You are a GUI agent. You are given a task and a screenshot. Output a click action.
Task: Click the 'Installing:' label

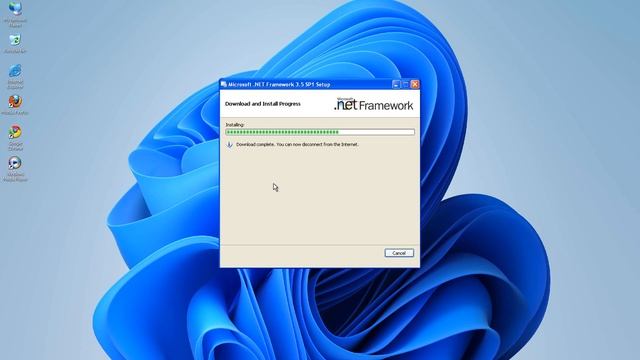coord(235,124)
